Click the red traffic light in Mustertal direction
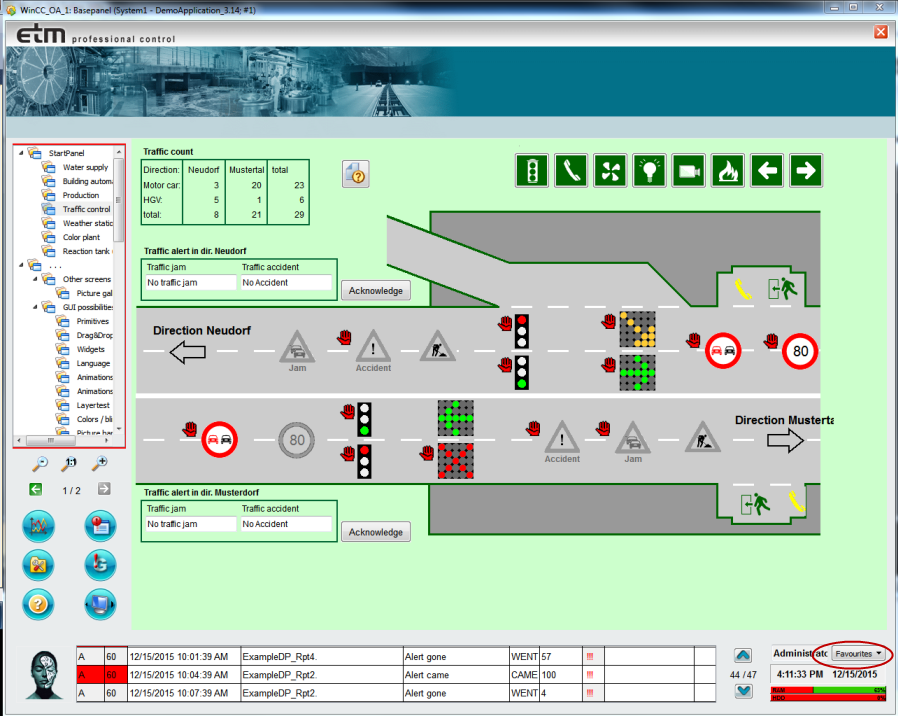The width and height of the screenshot is (898, 716). point(364,461)
